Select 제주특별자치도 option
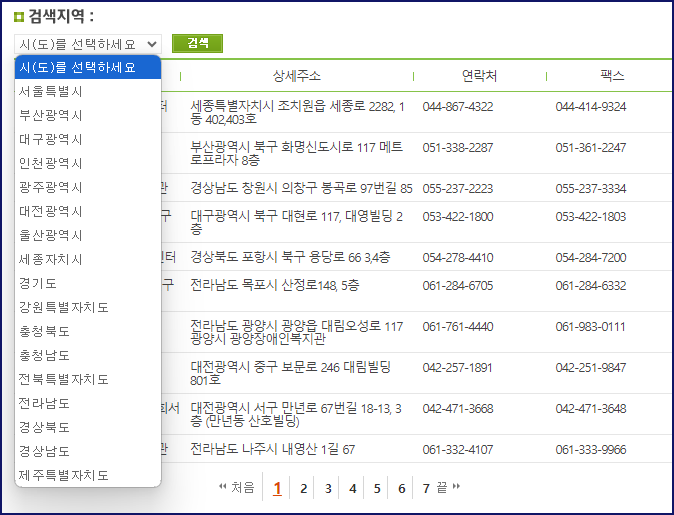The height and width of the screenshot is (515, 674). (x=88, y=475)
